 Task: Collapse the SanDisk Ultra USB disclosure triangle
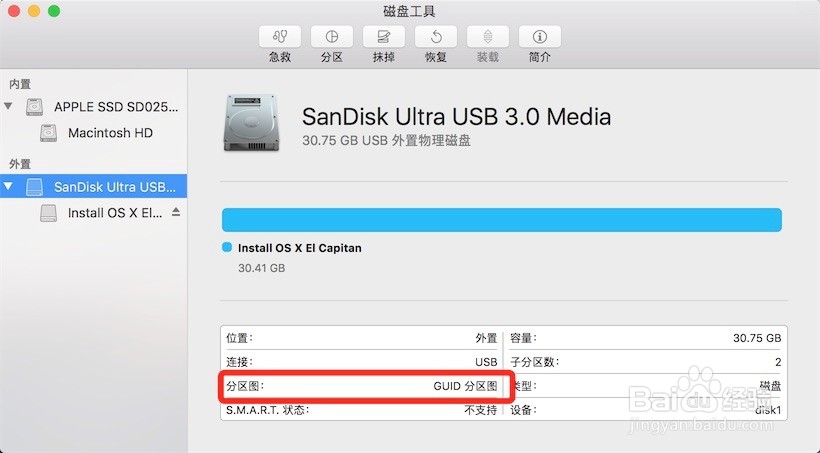coord(9,186)
